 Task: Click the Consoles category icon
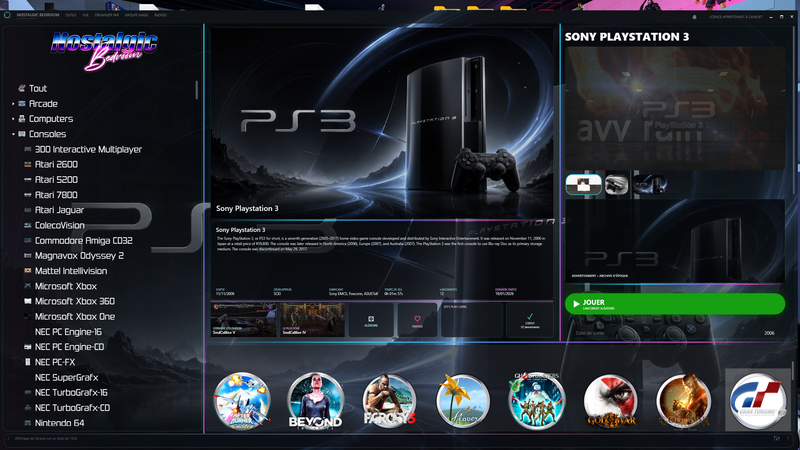tap(21, 134)
